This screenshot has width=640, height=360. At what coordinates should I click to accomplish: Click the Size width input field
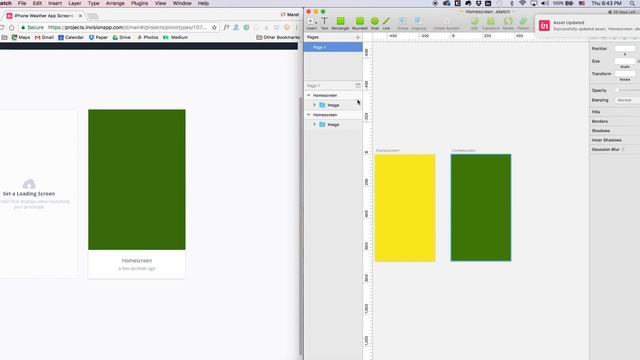pos(625,61)
